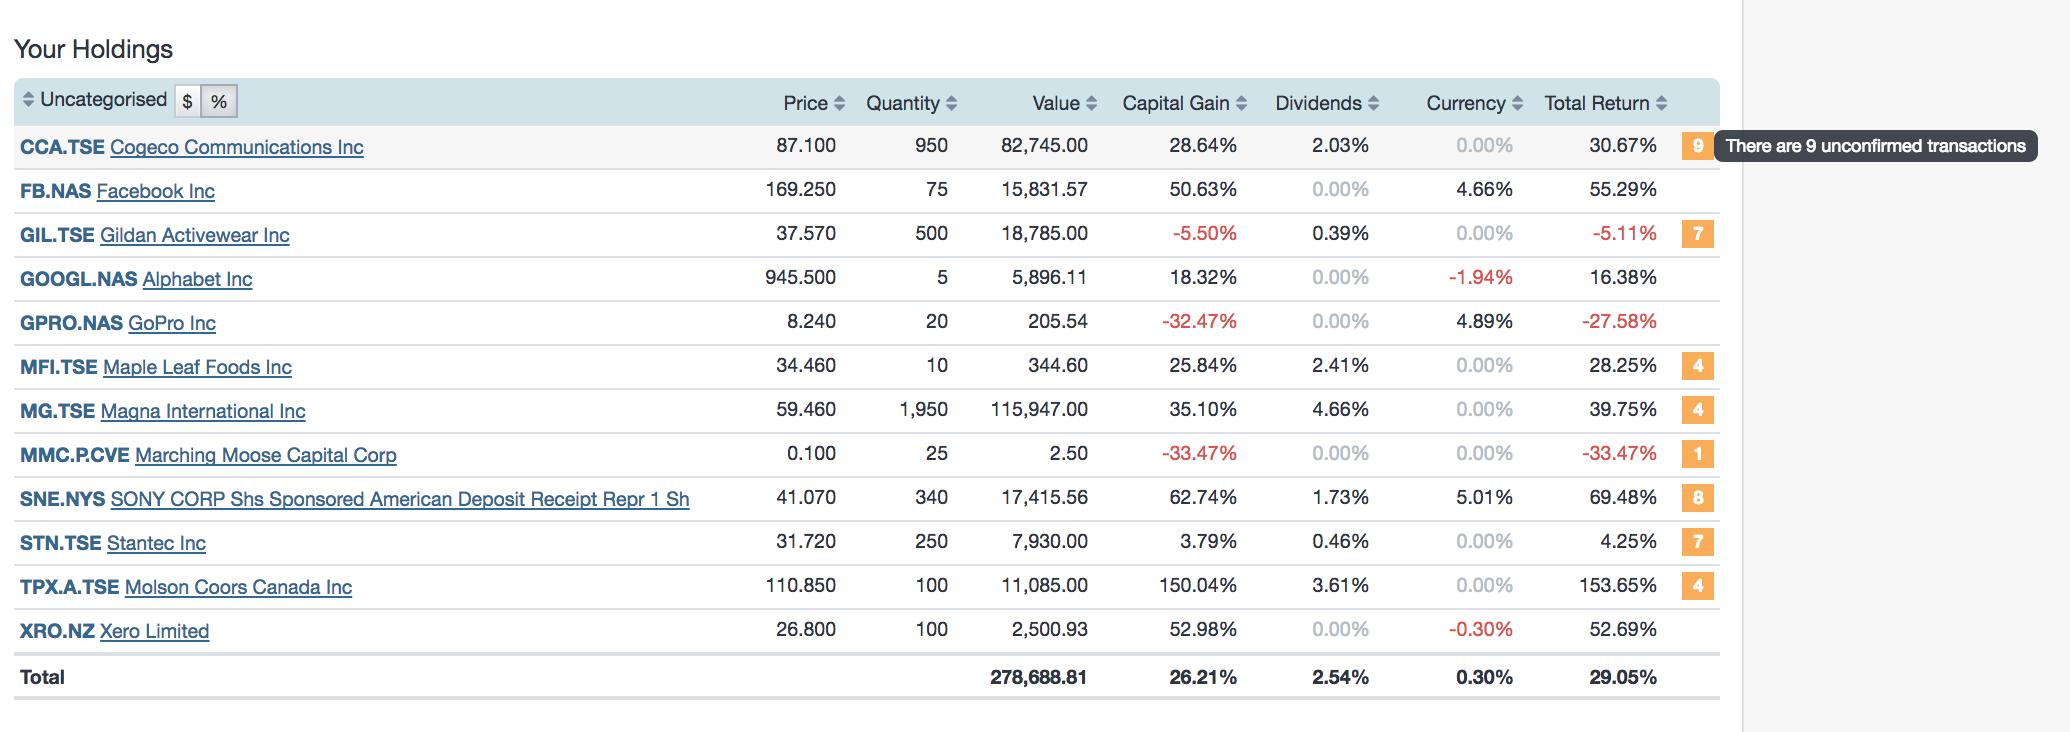Click Alphabet currency value -1.94%

pyautogui.click(x=1480, y=277)
